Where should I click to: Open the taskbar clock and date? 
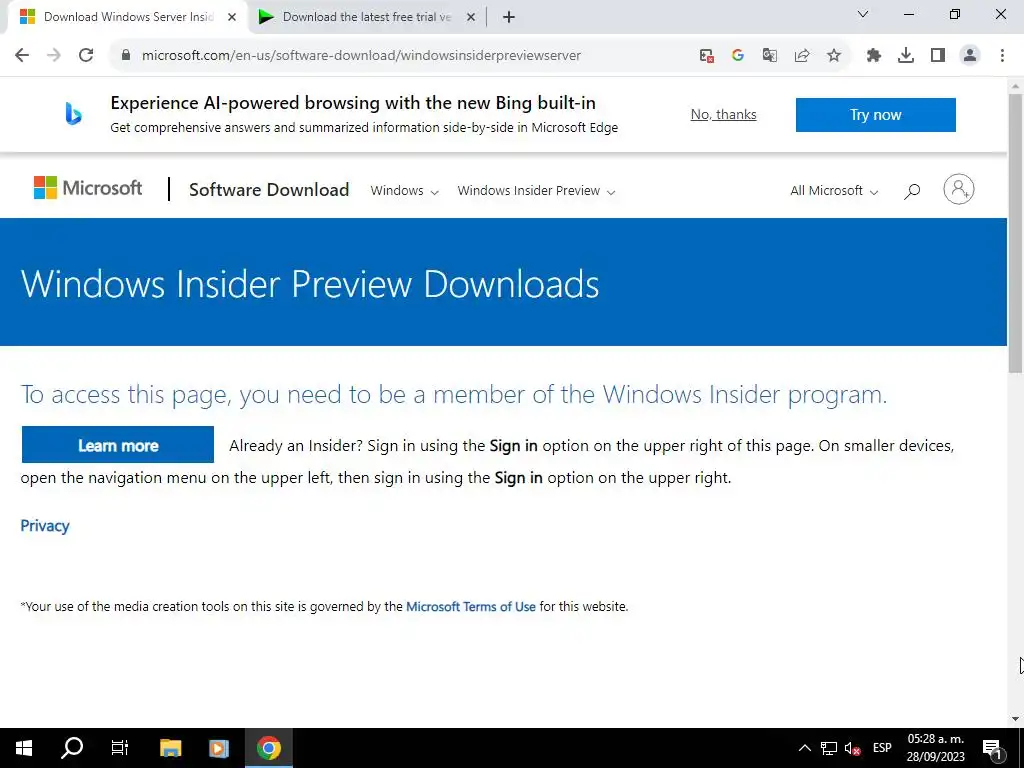[935, 748]
